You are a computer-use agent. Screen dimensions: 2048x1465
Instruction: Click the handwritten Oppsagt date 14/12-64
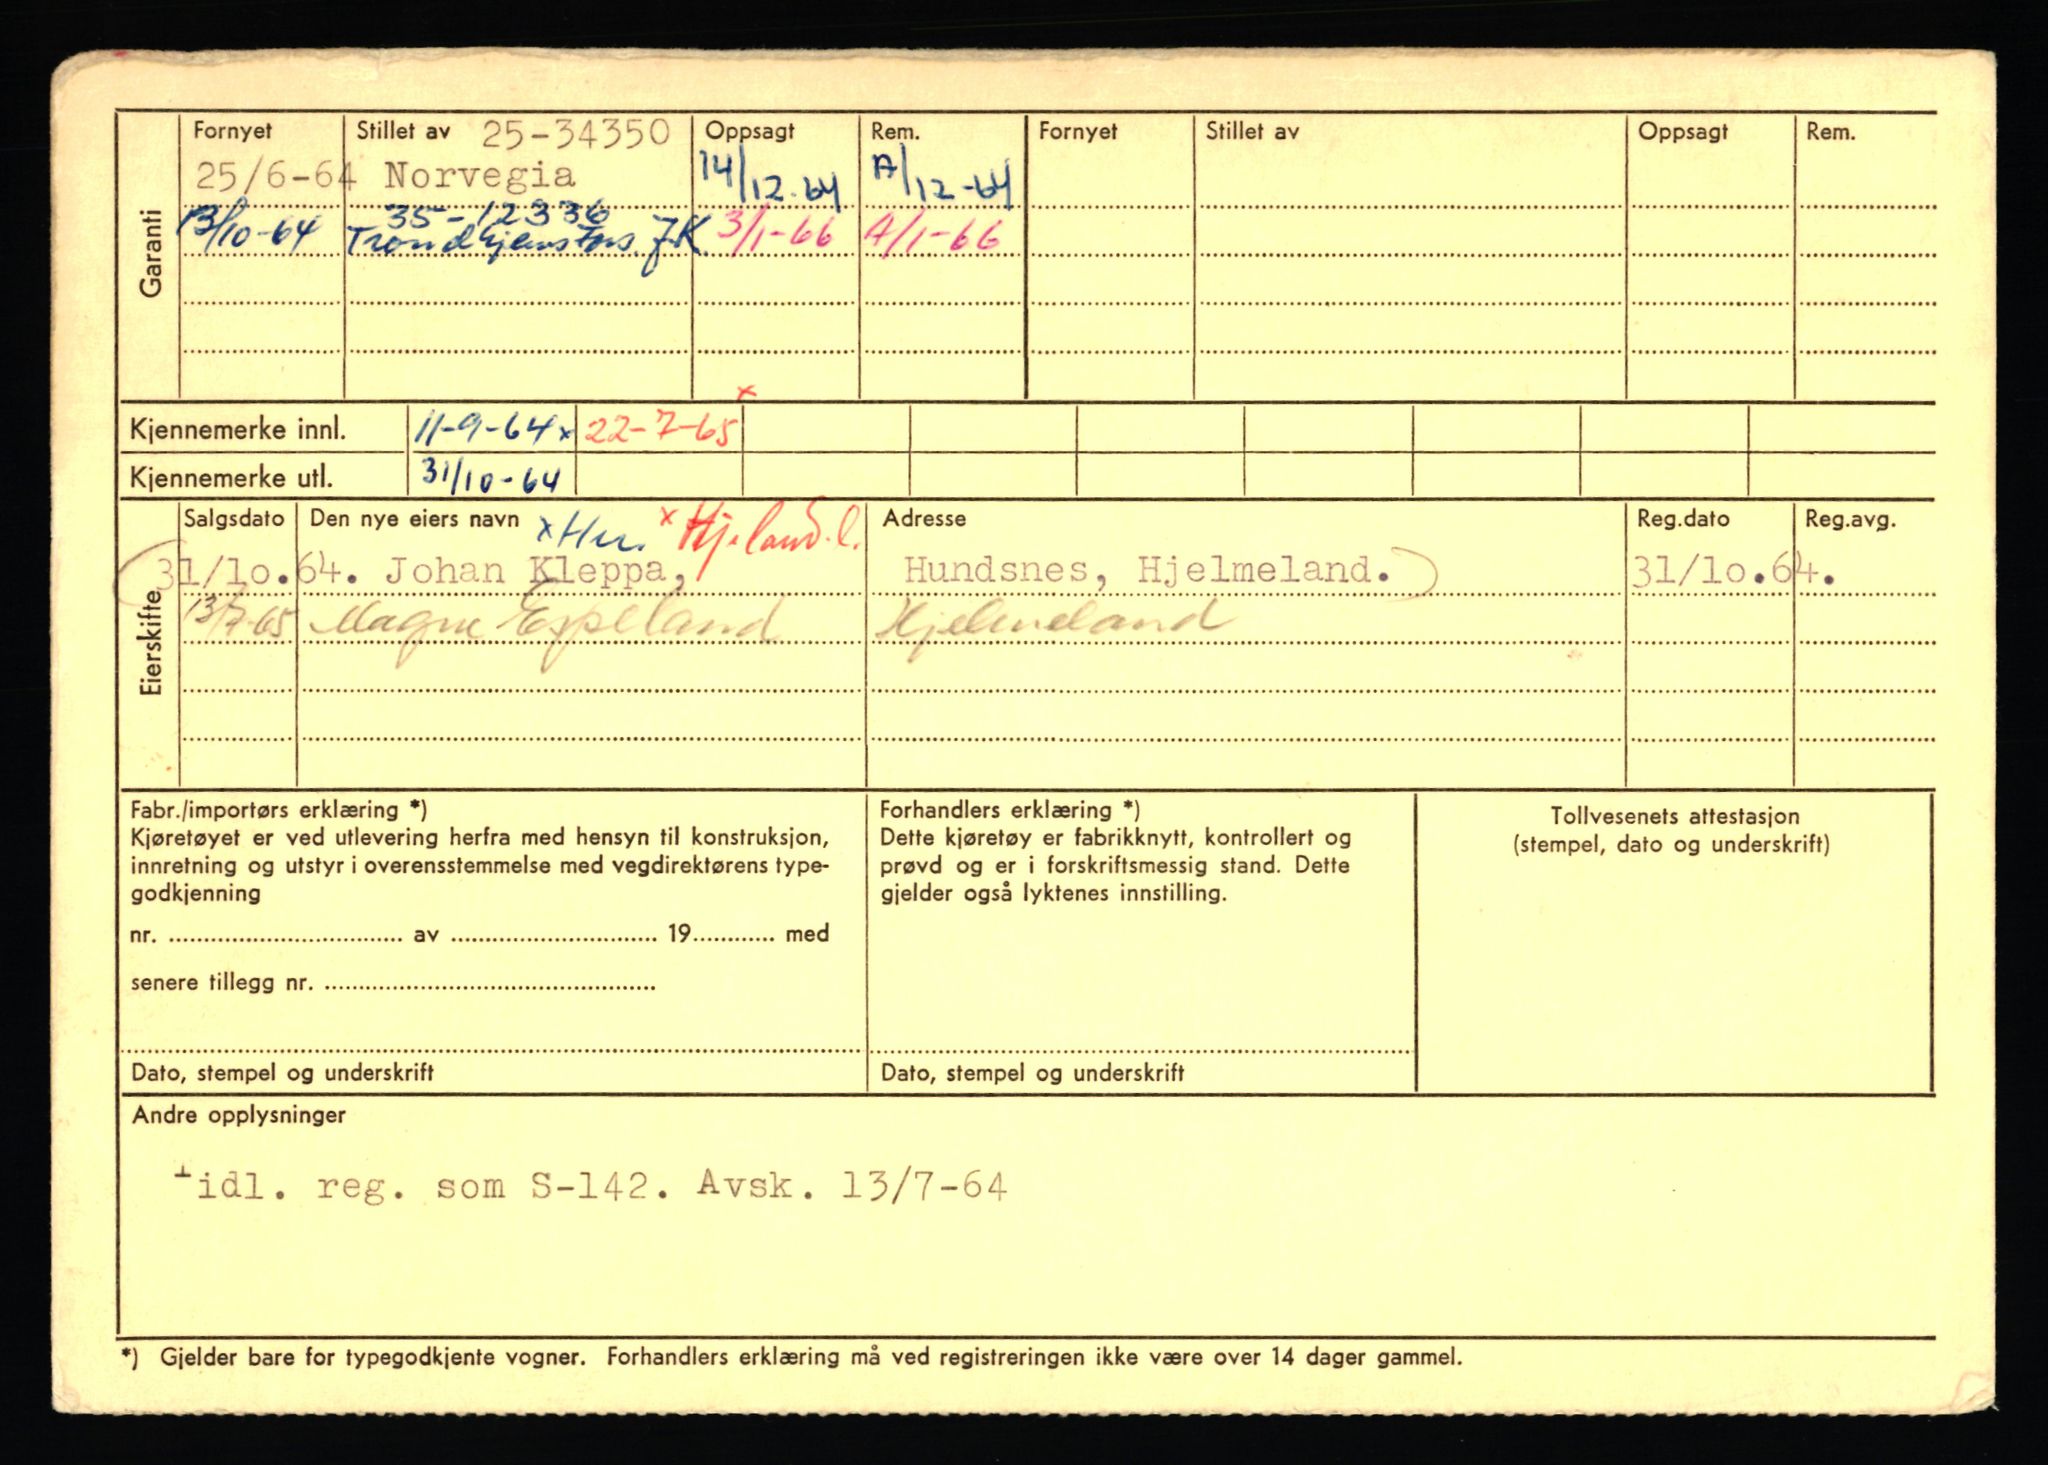(x=769, y=182)
